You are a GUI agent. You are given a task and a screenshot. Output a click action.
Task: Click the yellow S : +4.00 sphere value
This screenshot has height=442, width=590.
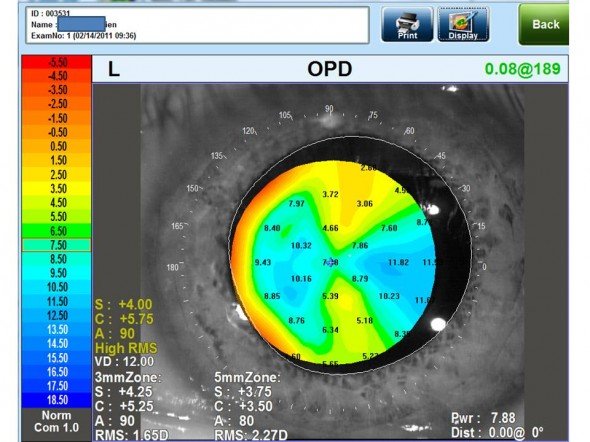pyautogui.click(x=124, y=304)
